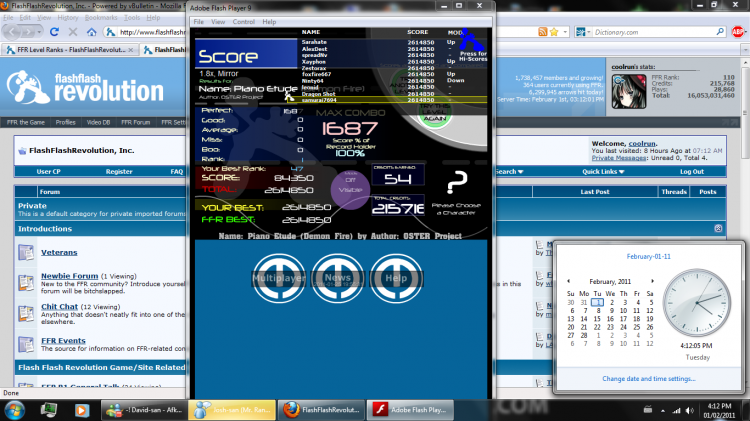
Task: Switch to Adobe Flash Player taskbar item
Action: (x=410, y=410)
